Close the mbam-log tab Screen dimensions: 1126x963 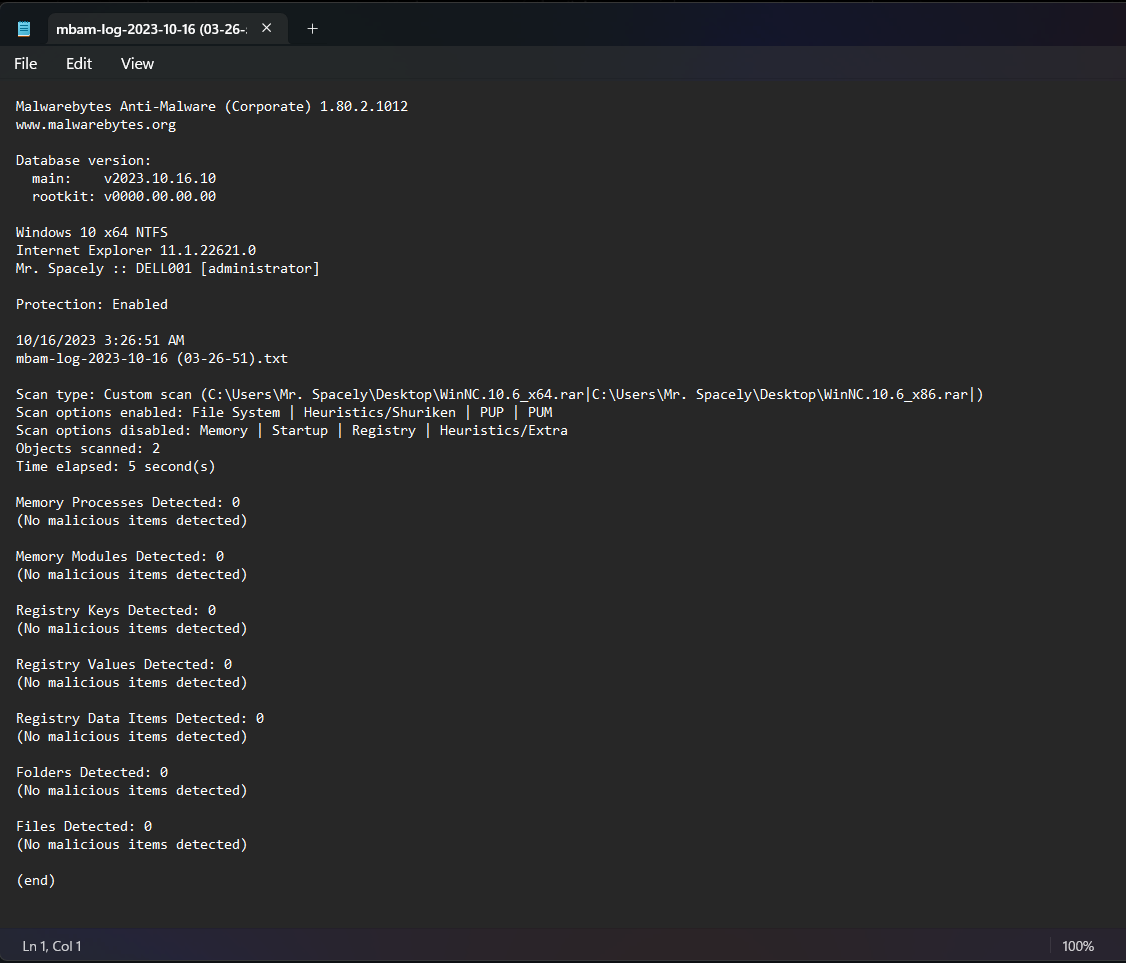(266, 28)
